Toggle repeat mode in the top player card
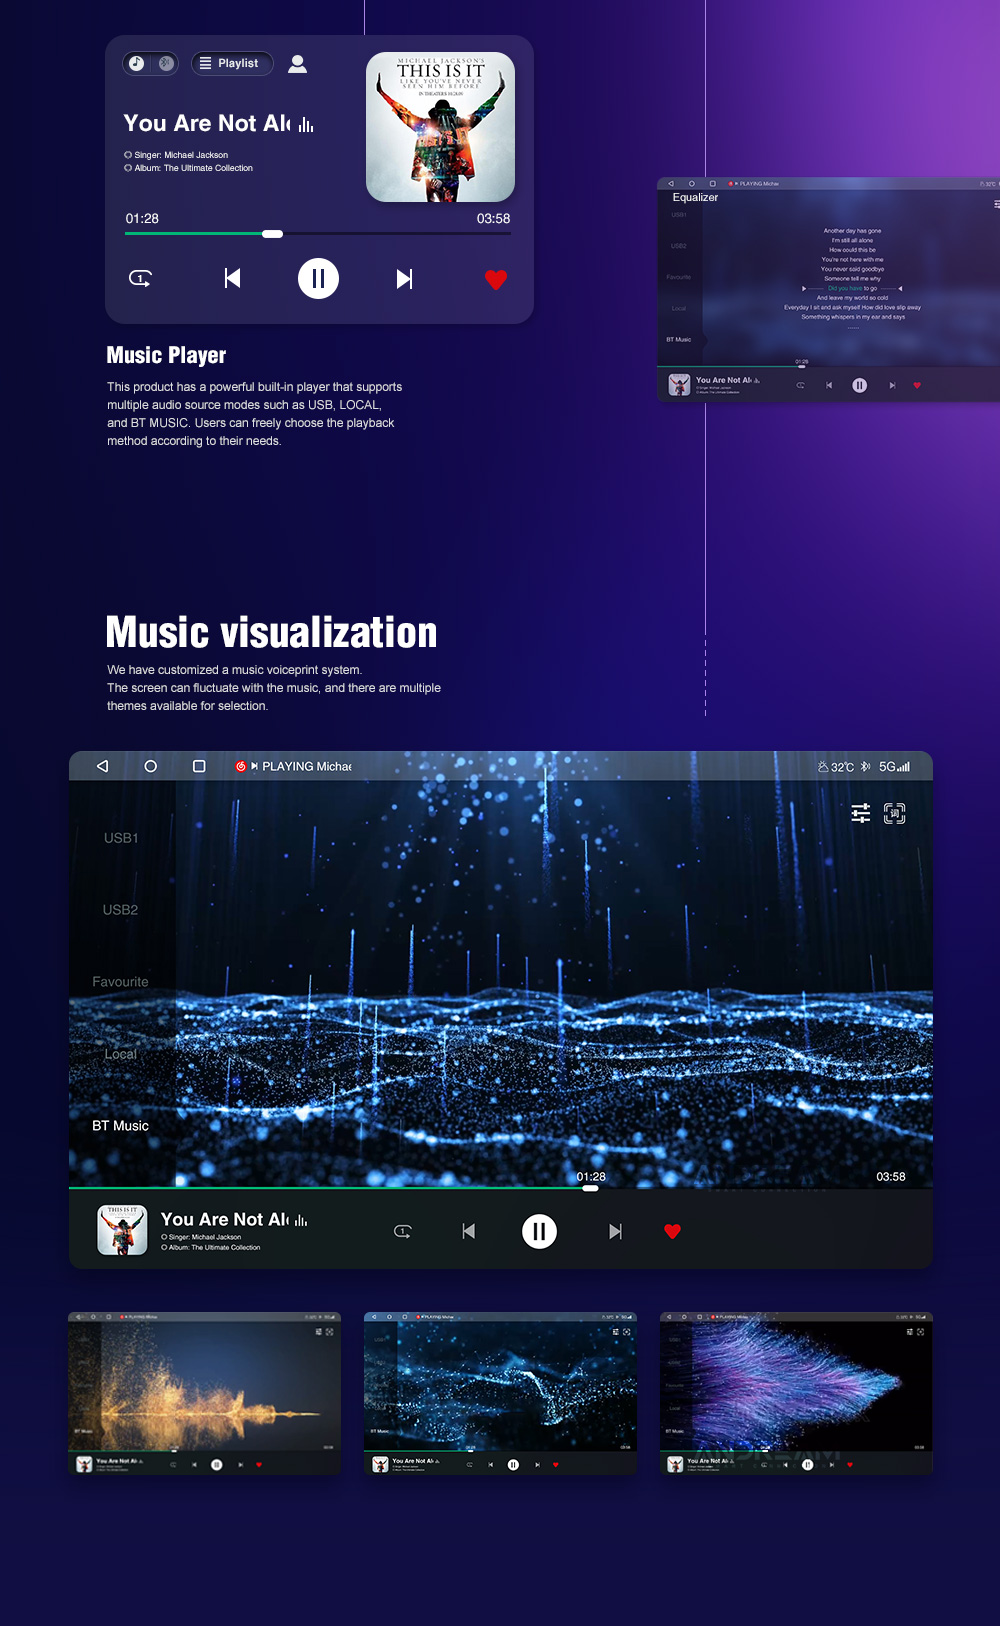 point(140,279)
